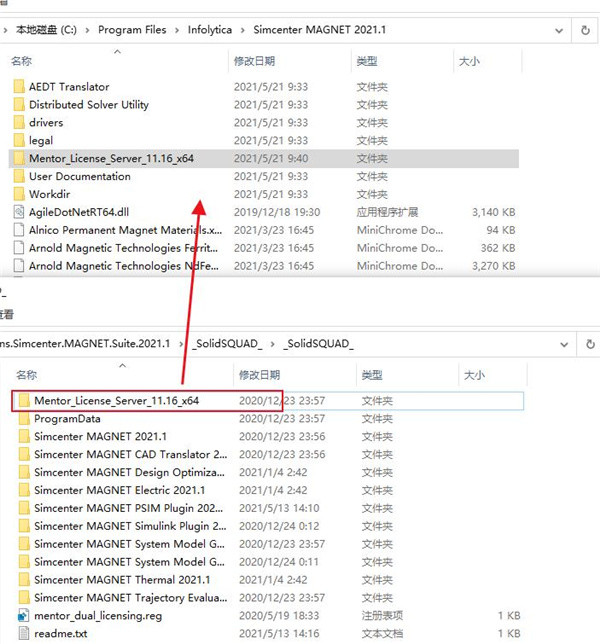Image resolution: width=600 pixels, height=644 pixels.
Task: Click the Simcenter MAGNET PSIM Plugin folder icon
Action: click(x=24, y=508)
